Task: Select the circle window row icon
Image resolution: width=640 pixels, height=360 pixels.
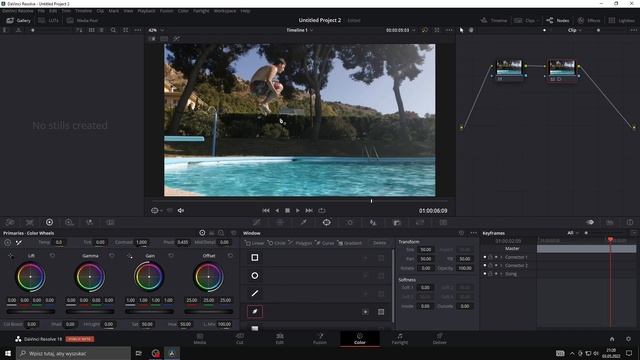Action: [255, 276]
